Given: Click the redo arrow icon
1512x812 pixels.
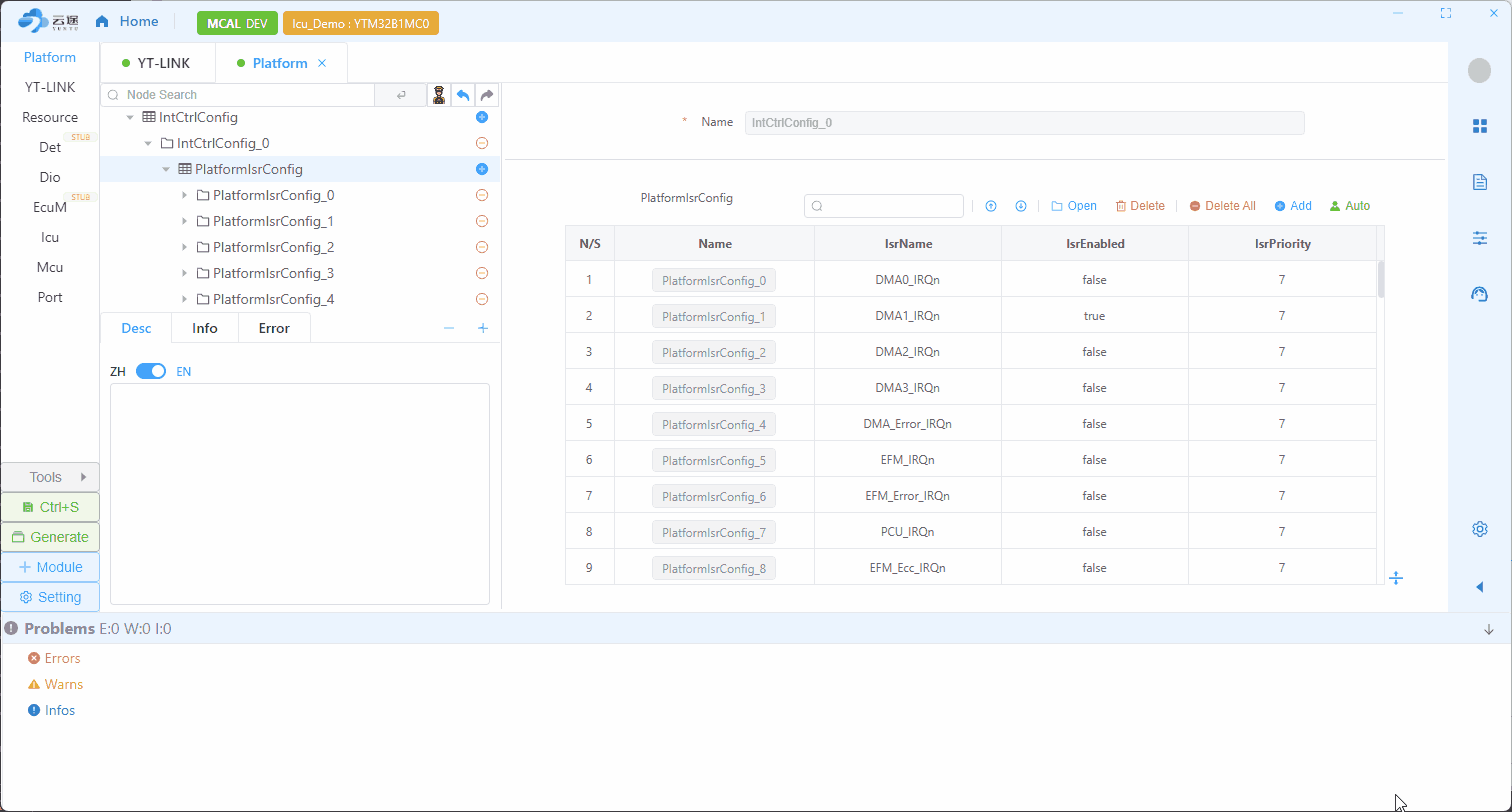Looking at the screenshot, I should point(487,95).
